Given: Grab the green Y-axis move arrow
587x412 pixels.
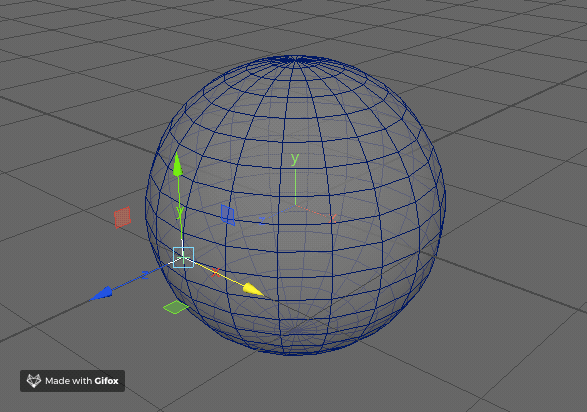Looking at the screenshot, I should 178,164.
